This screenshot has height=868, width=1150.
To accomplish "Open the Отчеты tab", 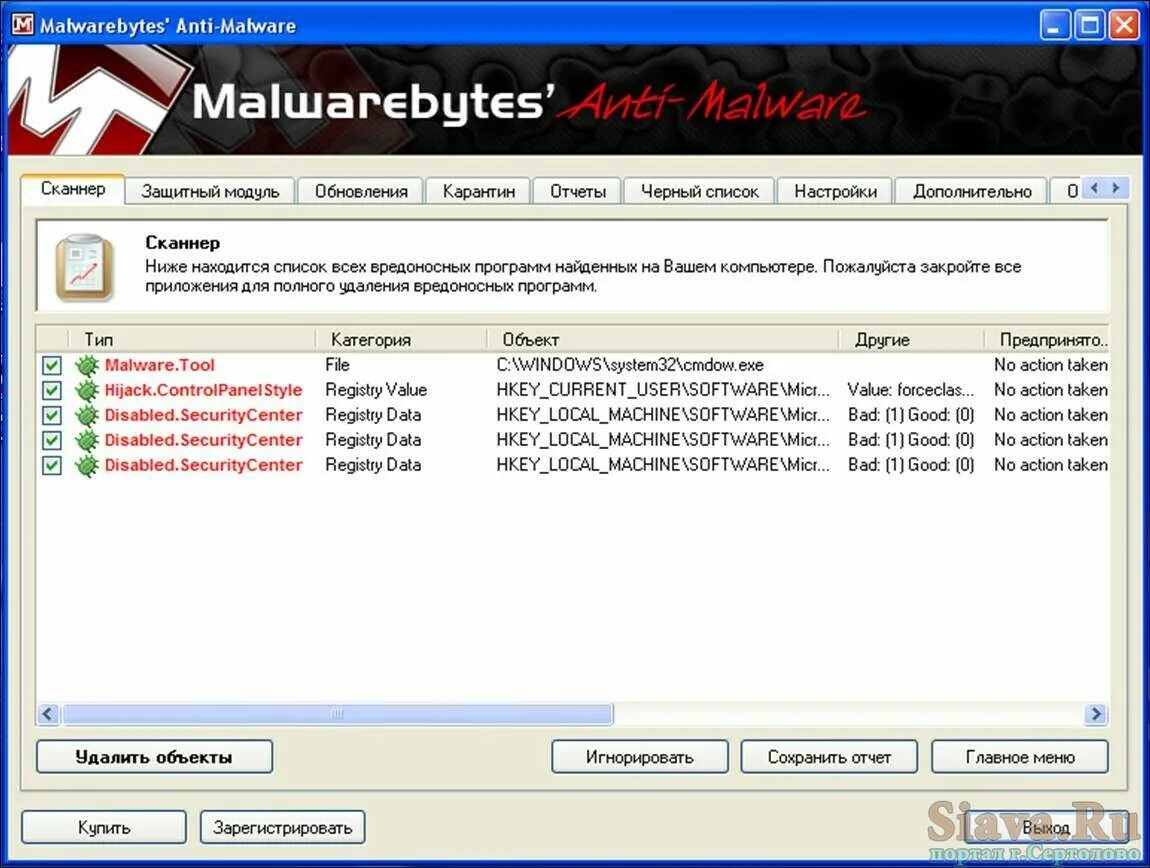I will coord(577,192).
